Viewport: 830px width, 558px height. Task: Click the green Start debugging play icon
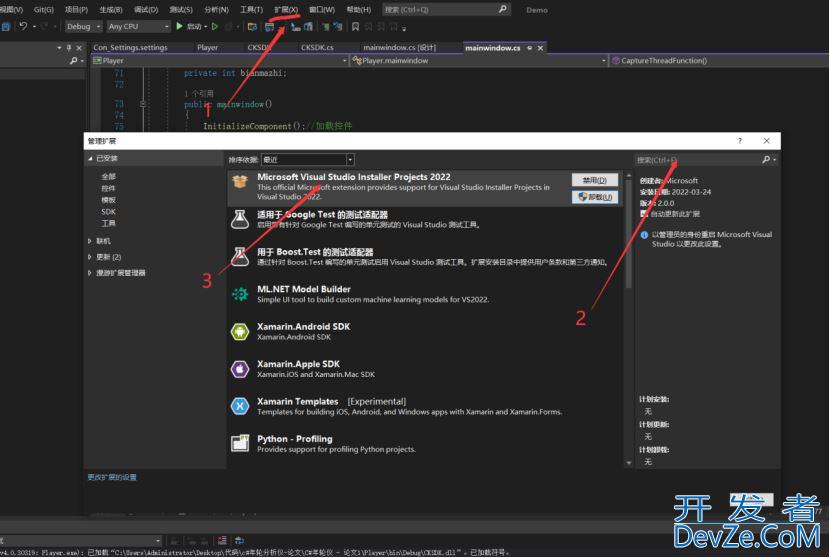click(179, 26)
